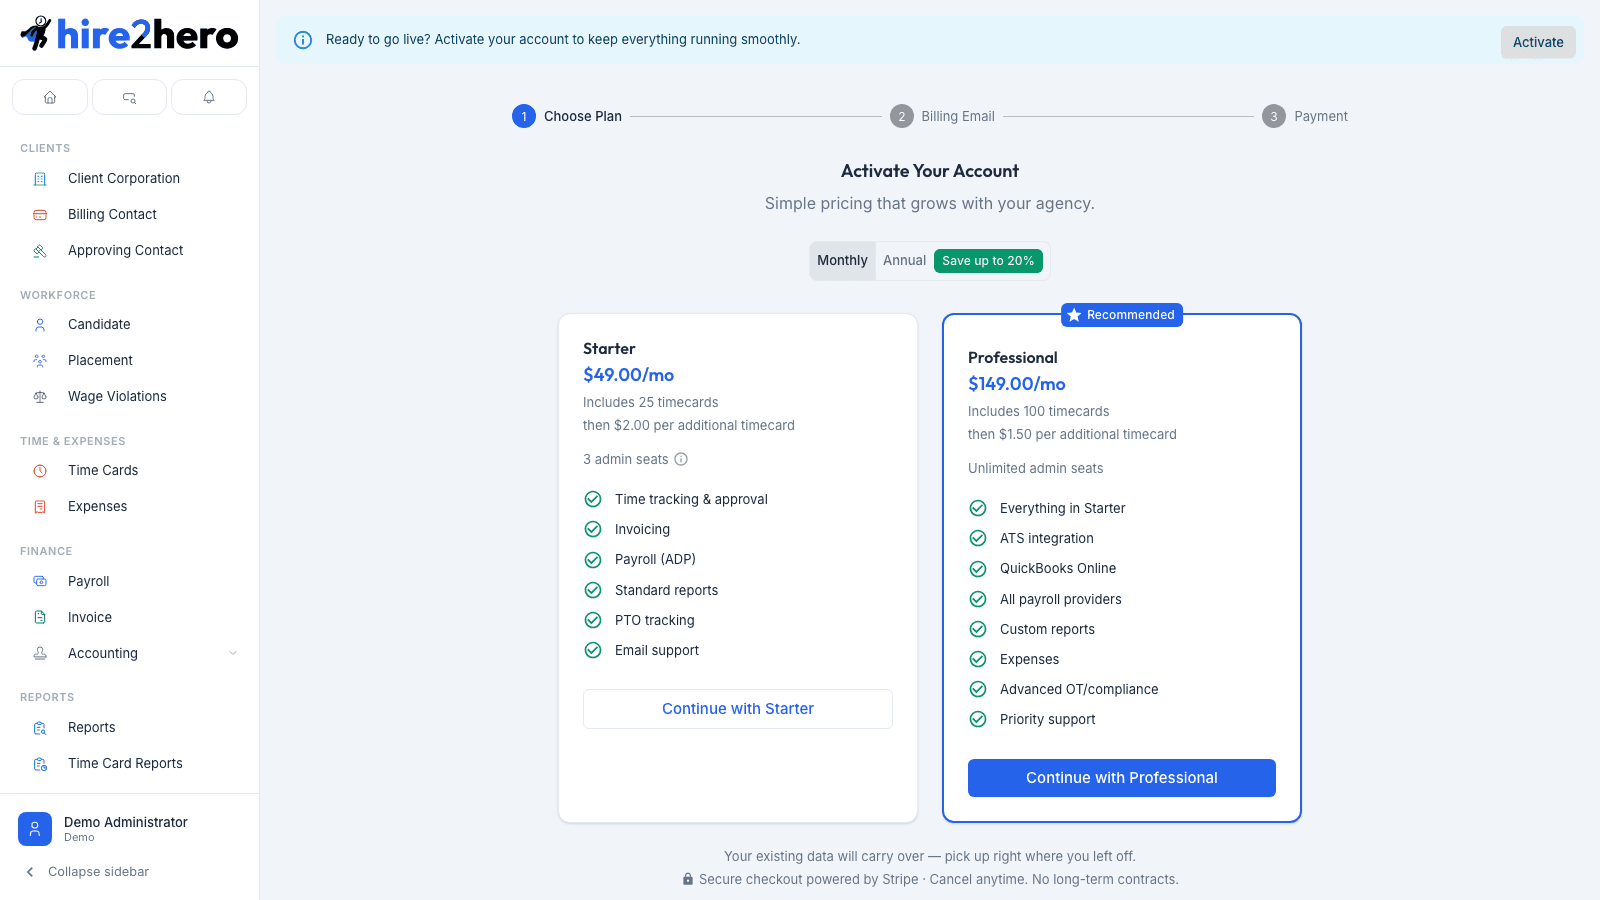Click Advanced OT/compliance feature
This screenshot has width=1600, height=900.
coord(1079,690)
